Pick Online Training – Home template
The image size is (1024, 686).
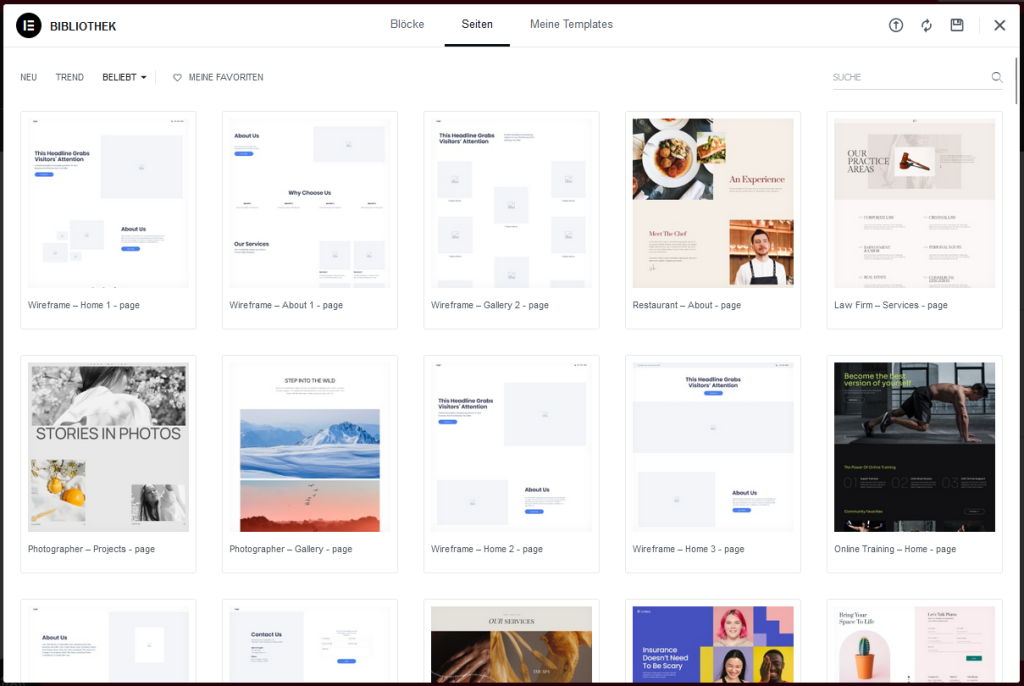914,447
